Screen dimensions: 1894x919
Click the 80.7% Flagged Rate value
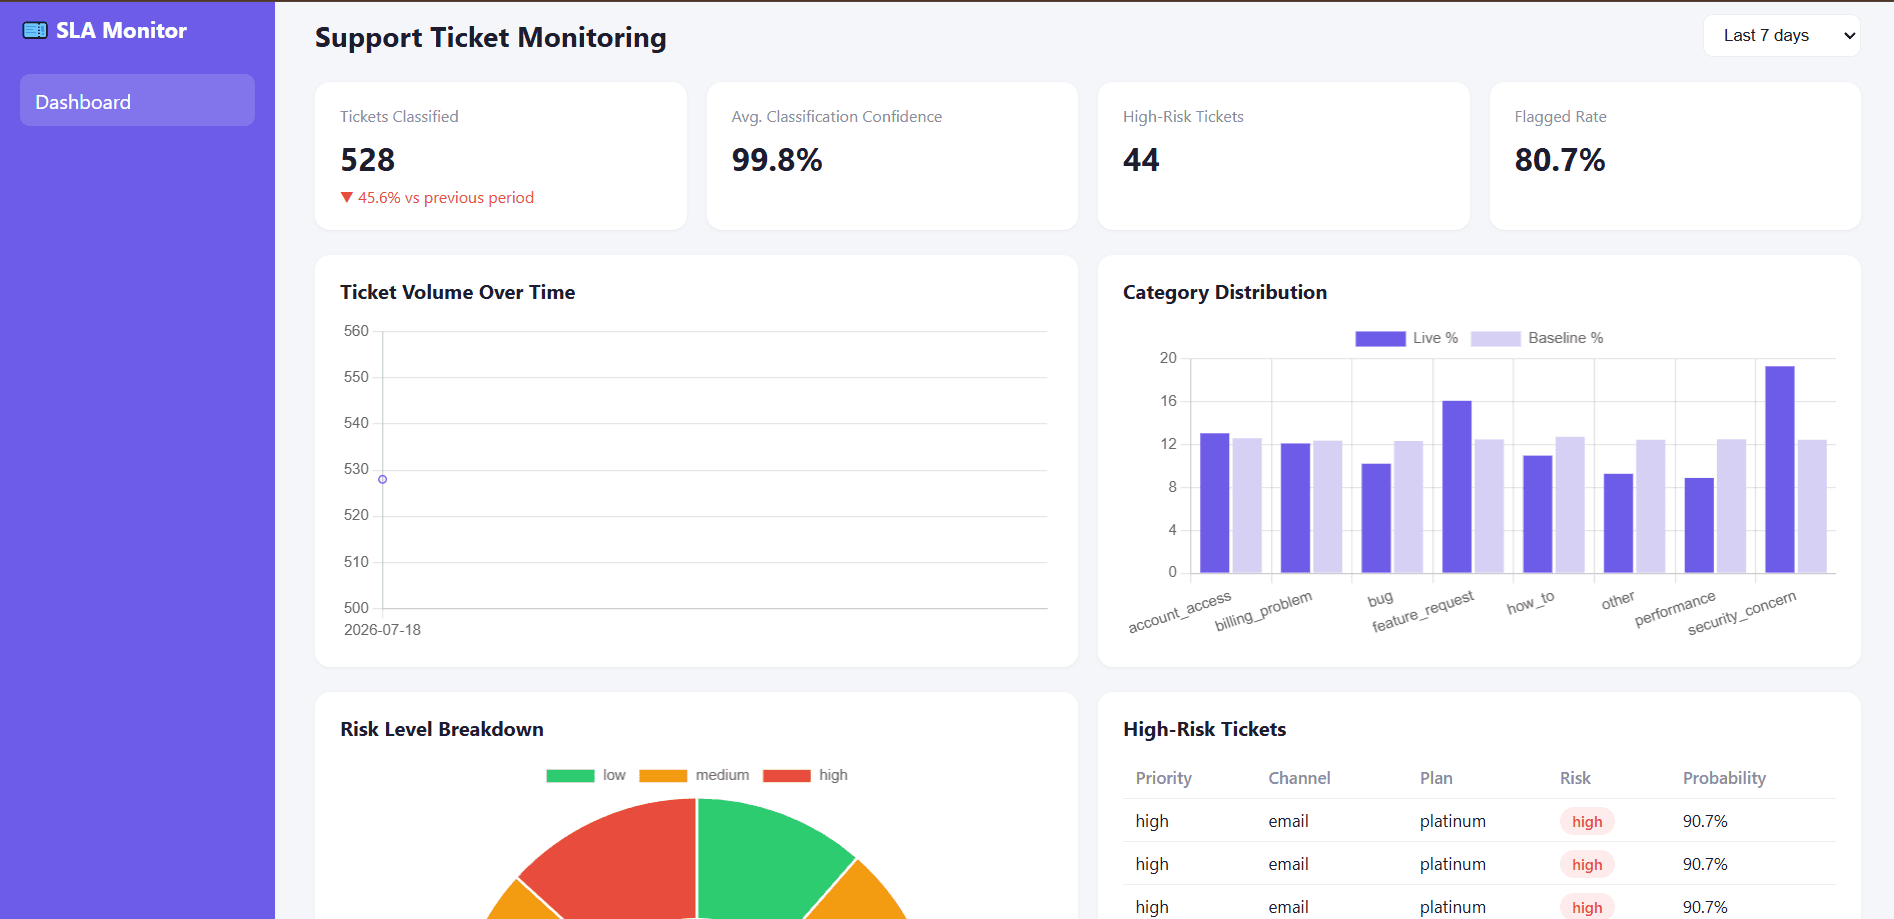(1560, 160)
